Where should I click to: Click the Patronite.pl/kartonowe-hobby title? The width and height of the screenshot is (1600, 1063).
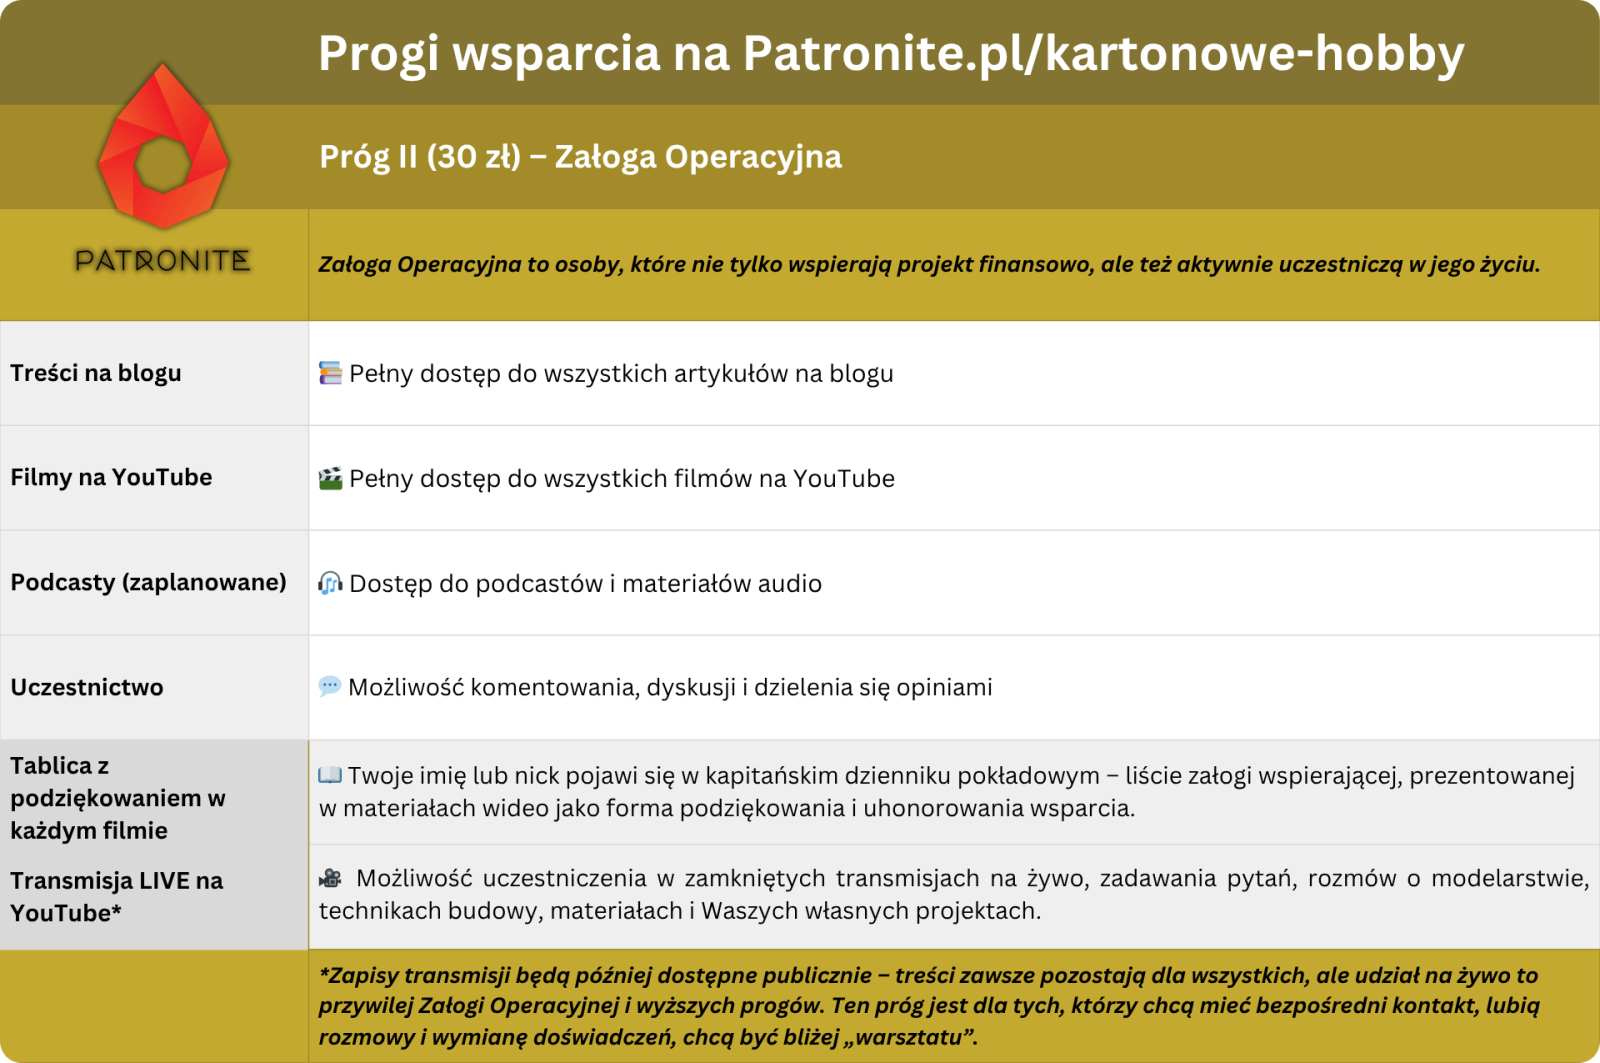(x=890, y=53)
